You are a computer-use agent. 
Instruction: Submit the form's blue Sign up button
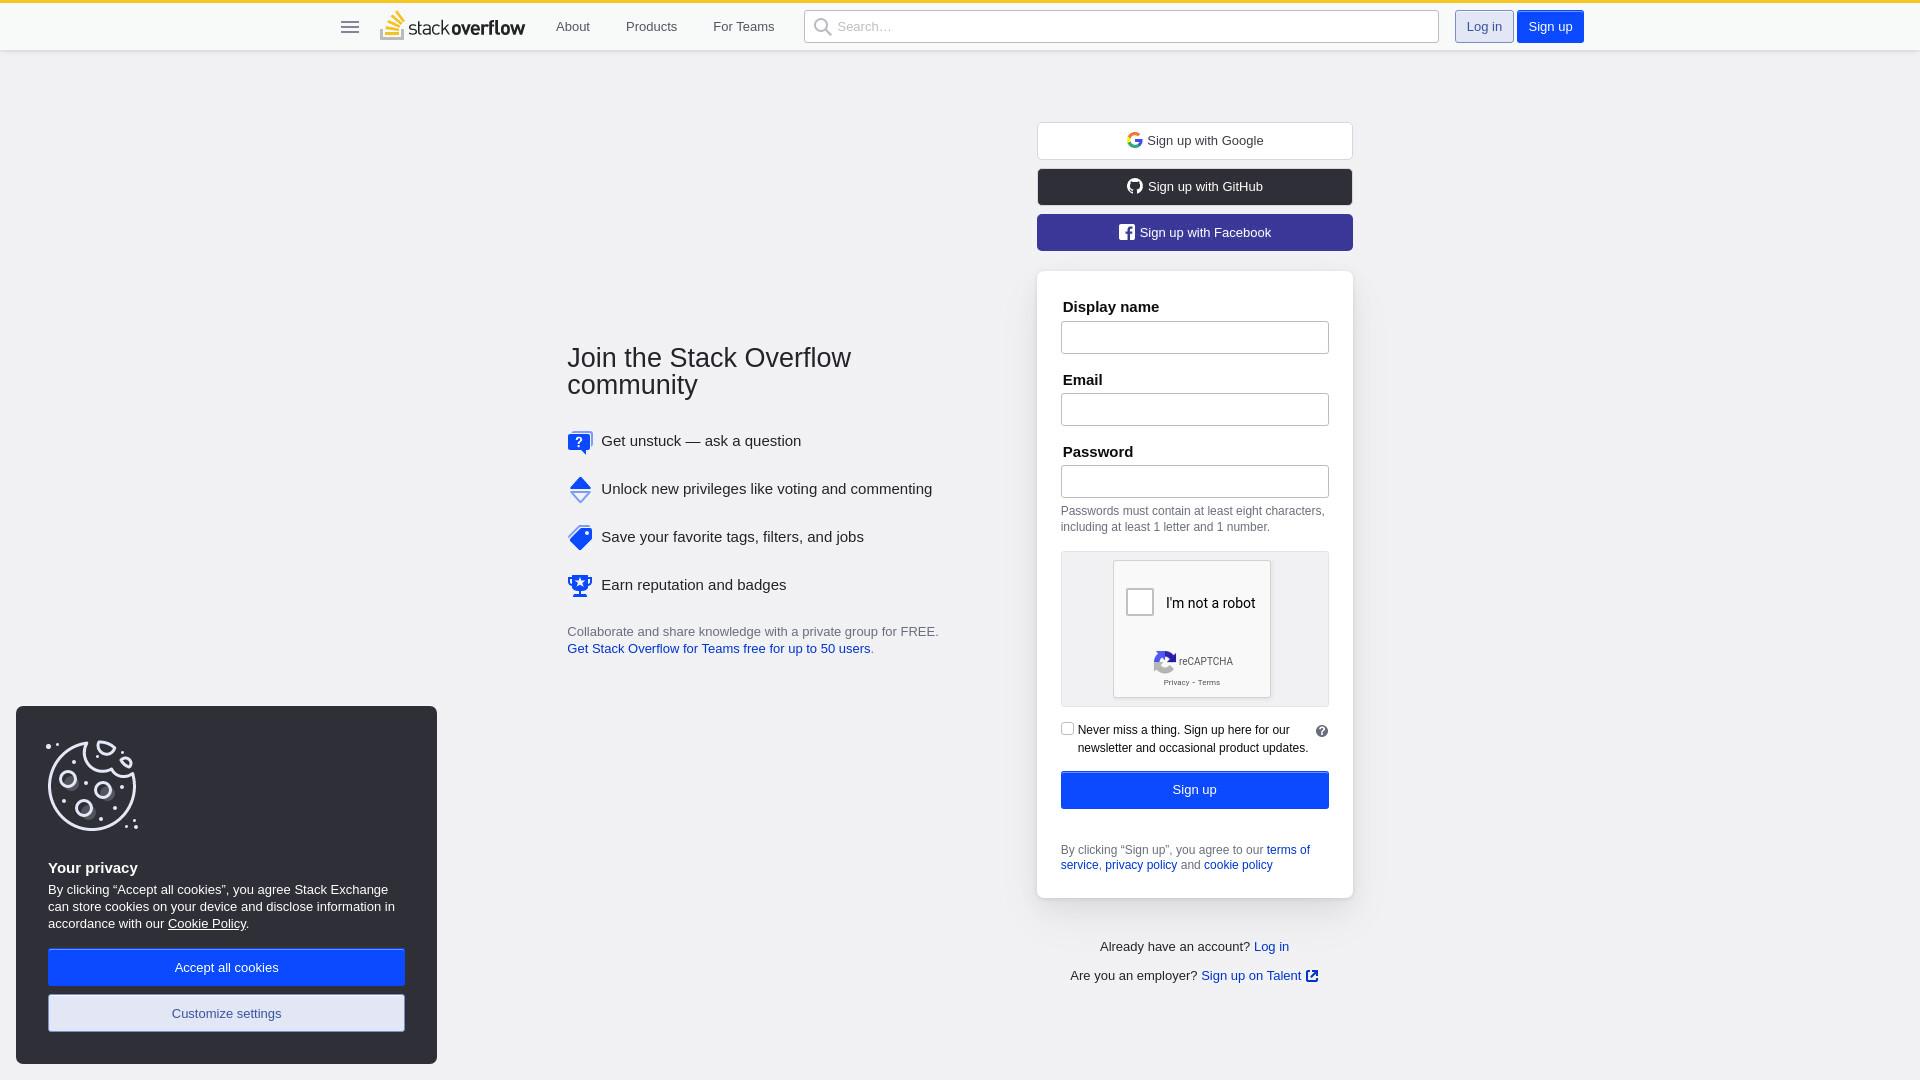[1195, 790]
